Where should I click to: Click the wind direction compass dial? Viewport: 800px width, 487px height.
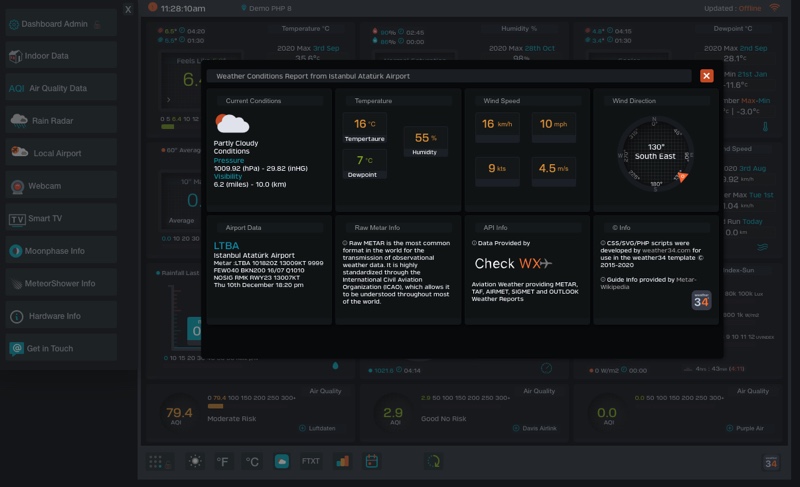[x=656, y=154]
